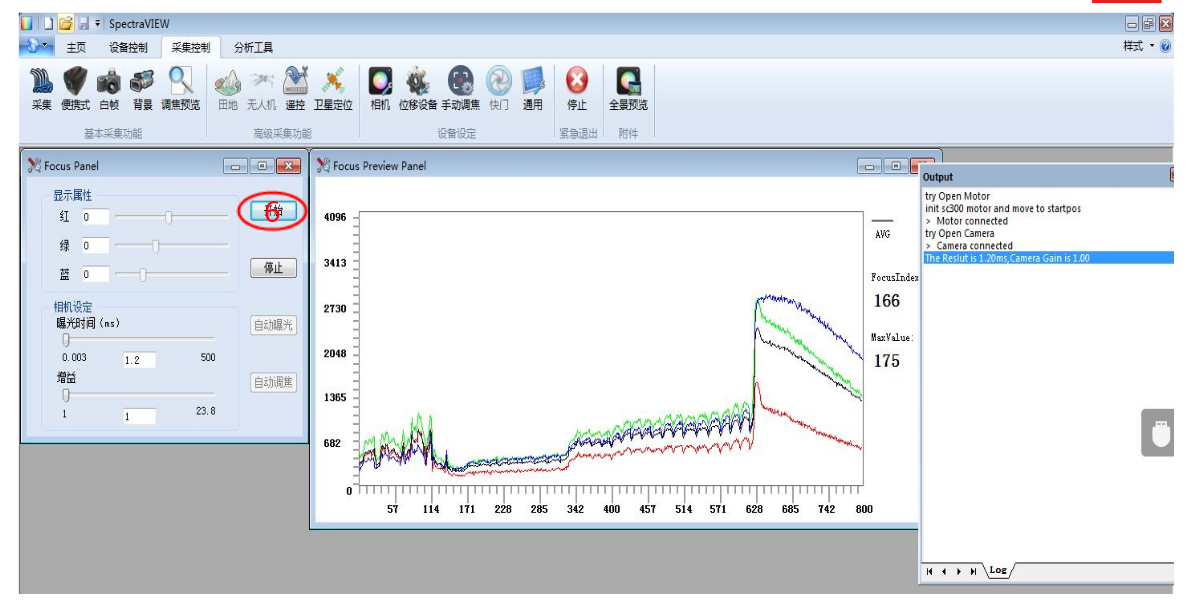Open the 相机 camera settings icon
Screen dimensions: 1195x608
pyautogui.click(x=380, y=82)
